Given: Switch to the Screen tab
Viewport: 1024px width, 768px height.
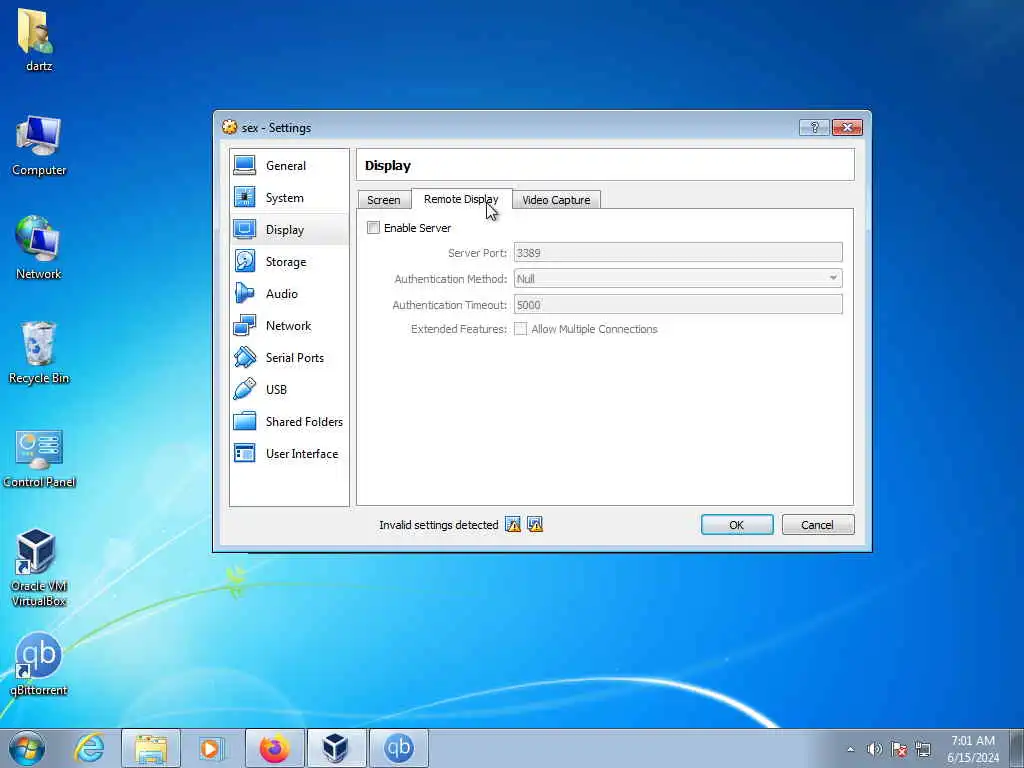Looking at the screenshot, I should (x=383, y=200).
